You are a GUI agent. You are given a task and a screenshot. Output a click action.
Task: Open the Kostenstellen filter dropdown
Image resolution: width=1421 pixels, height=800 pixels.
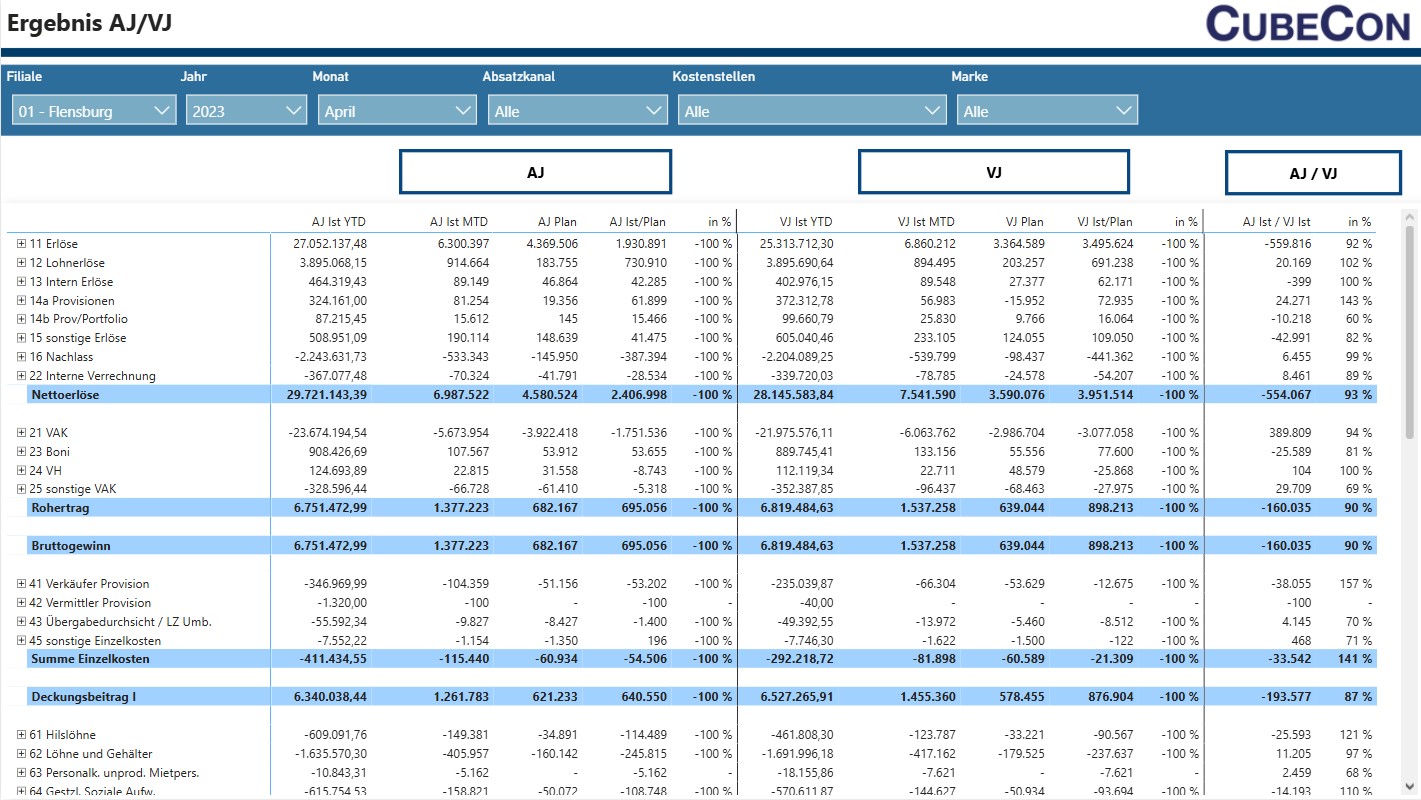pyautogui.click(x=811, y=111)
